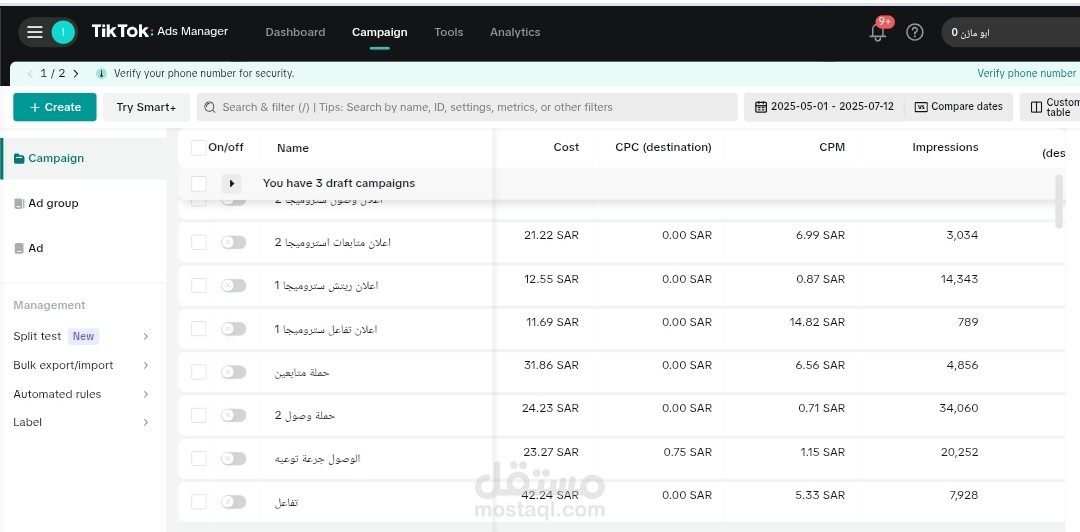Open the Analytics tab

tap(515, 32)
